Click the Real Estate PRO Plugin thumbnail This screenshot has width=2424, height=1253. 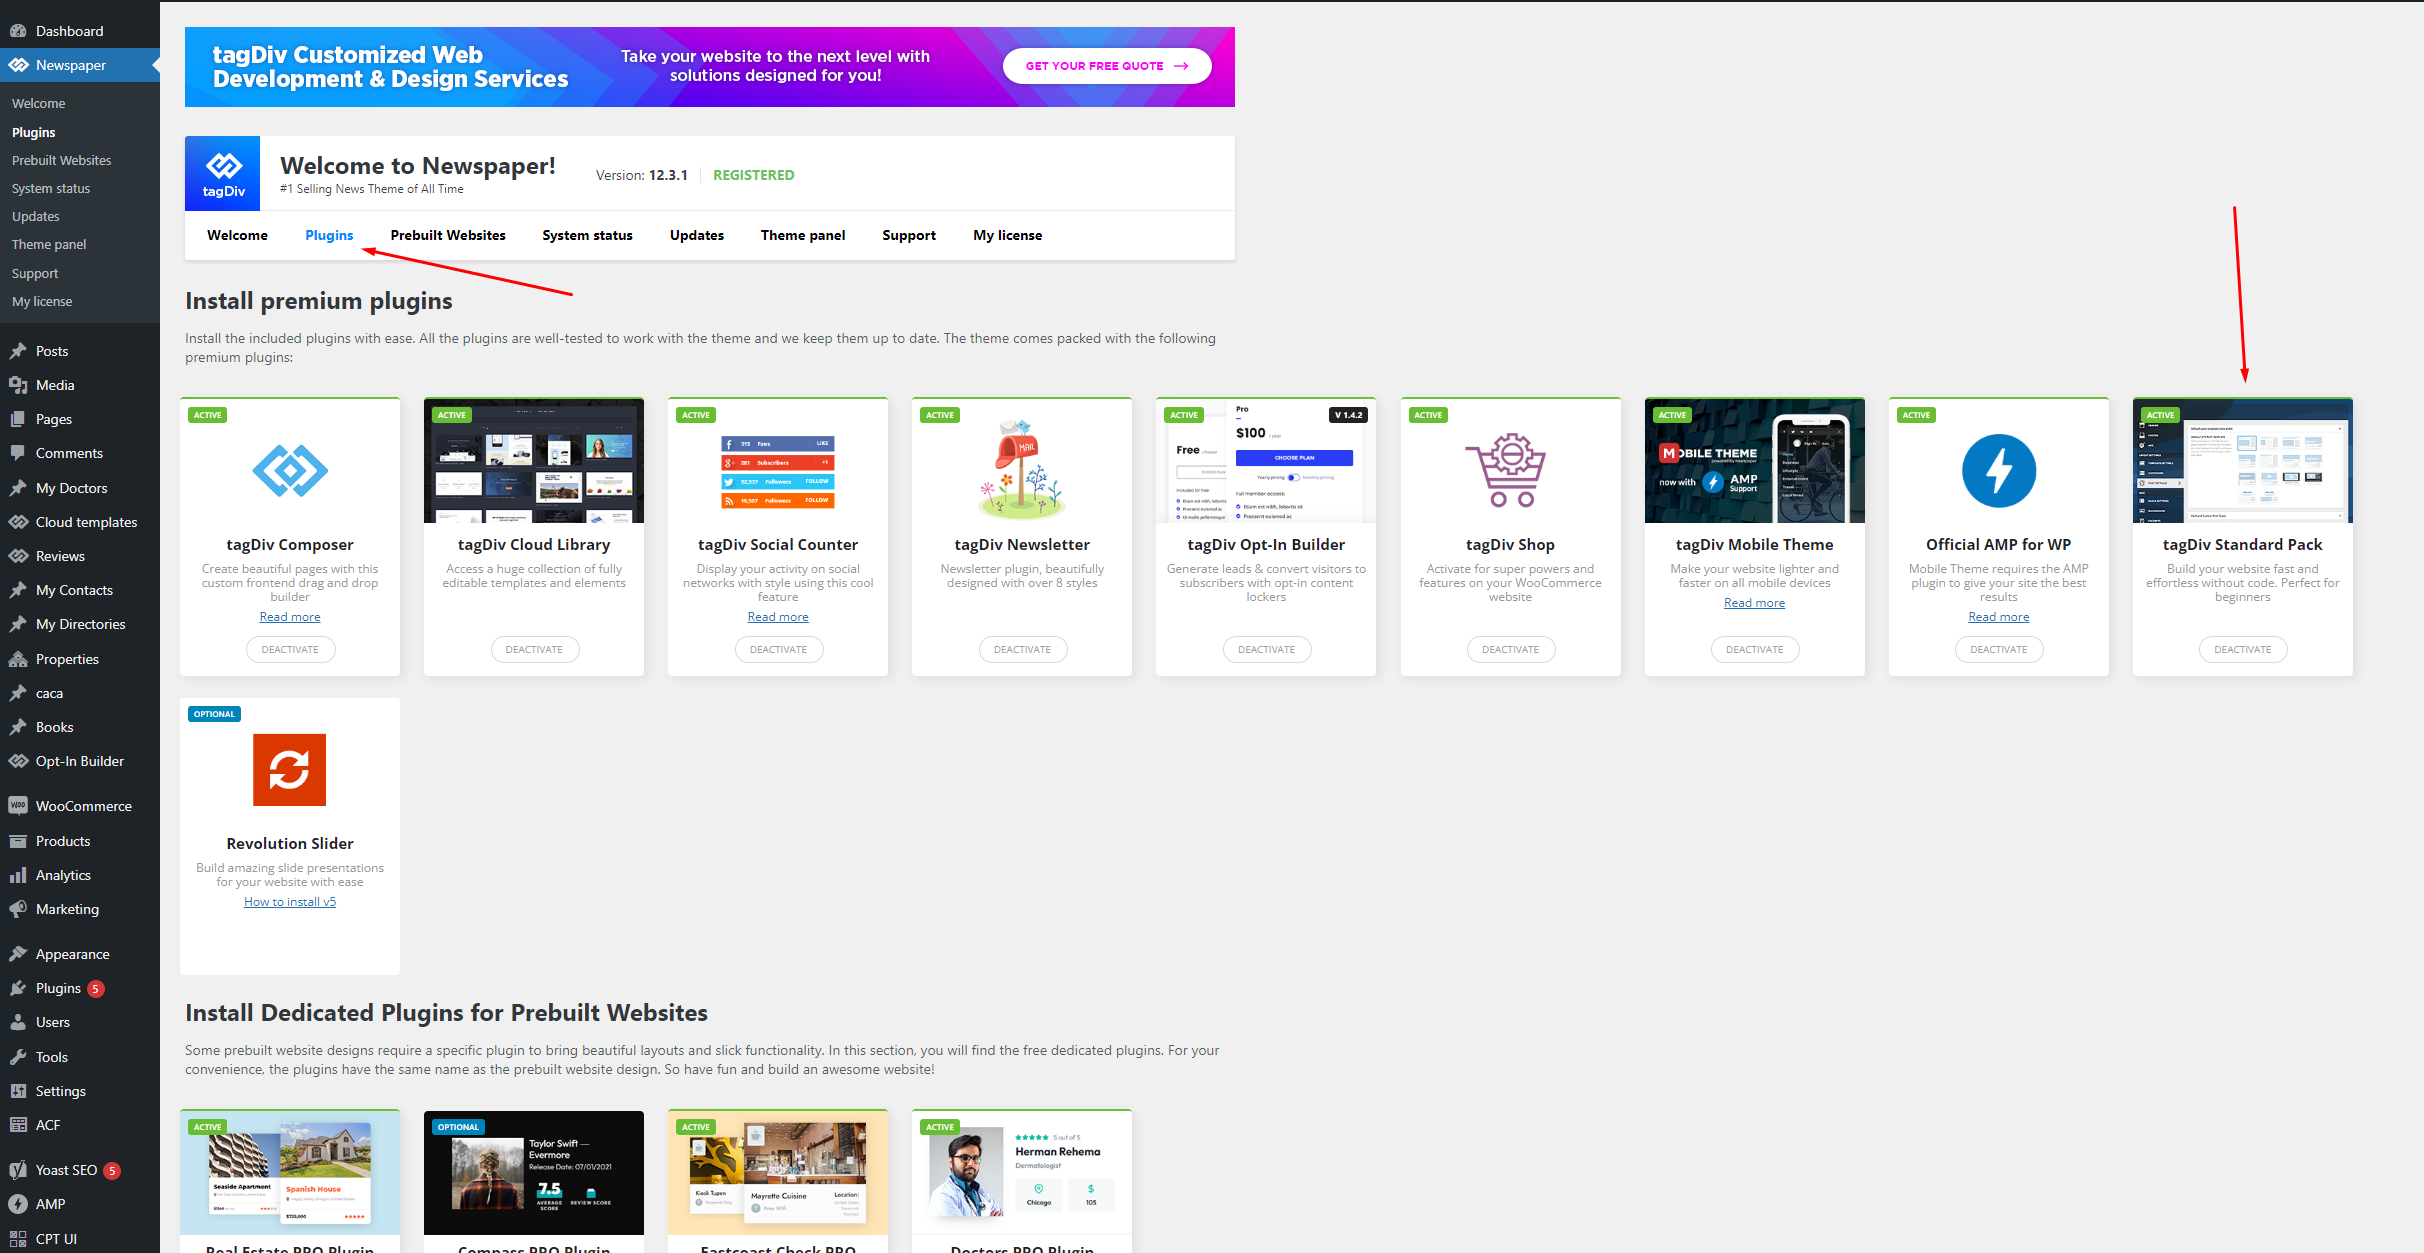tap(290, 1173)
